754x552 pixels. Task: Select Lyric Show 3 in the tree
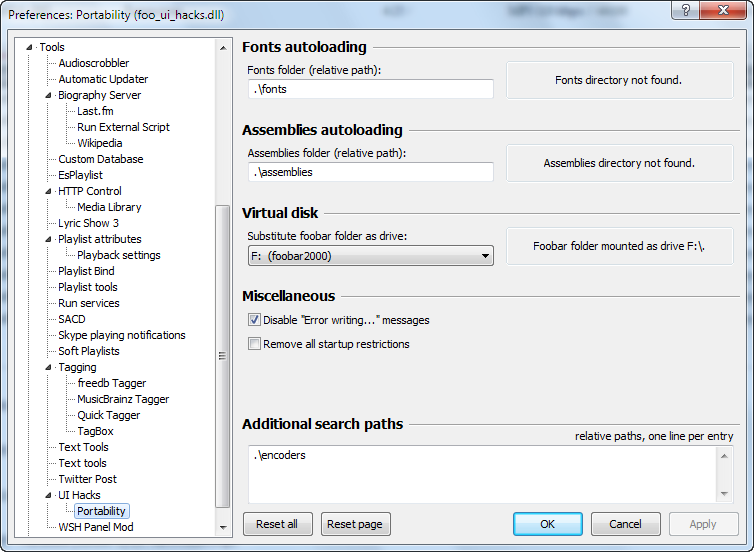88,223
